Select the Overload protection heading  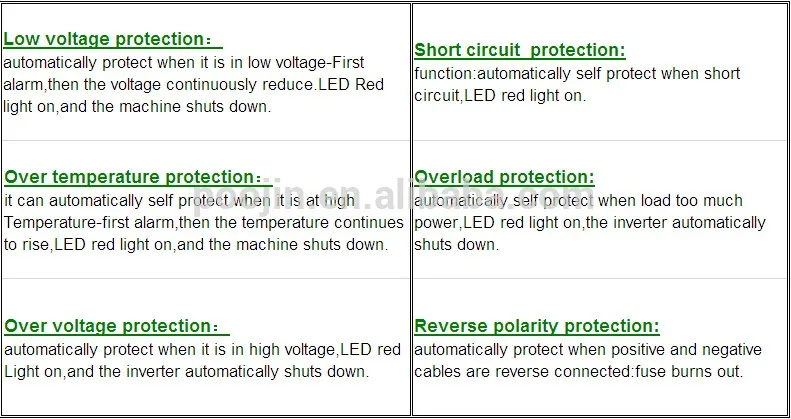point(504,178)
